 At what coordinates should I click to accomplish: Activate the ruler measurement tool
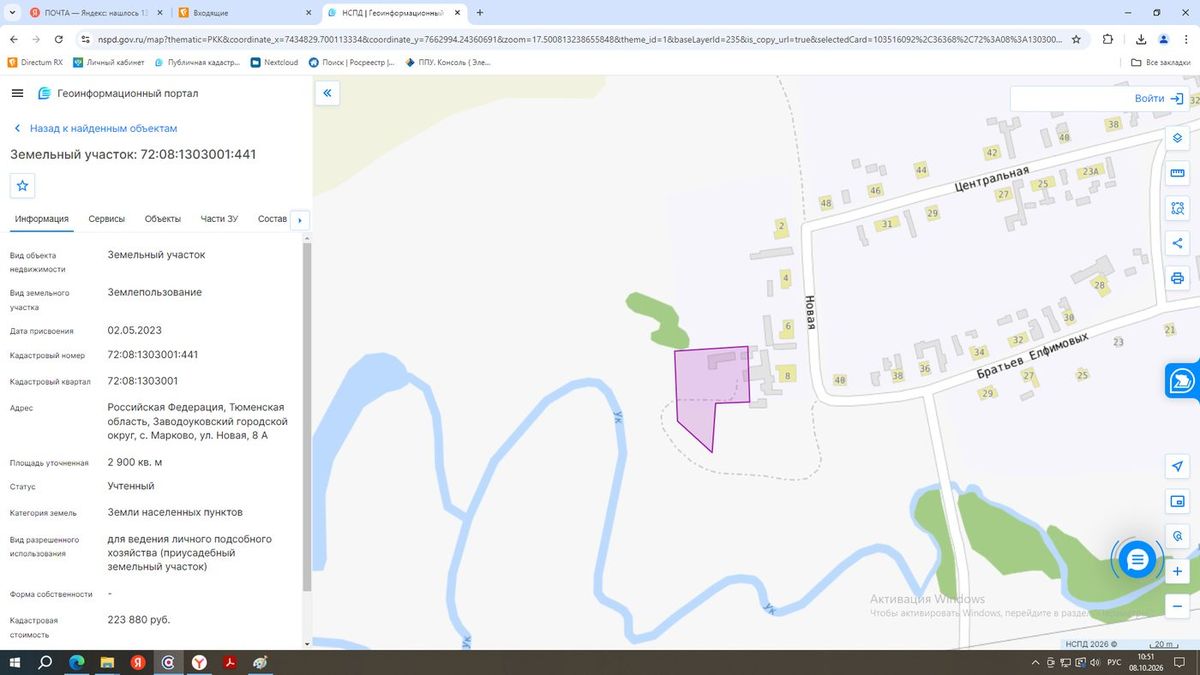point(1177,173)
